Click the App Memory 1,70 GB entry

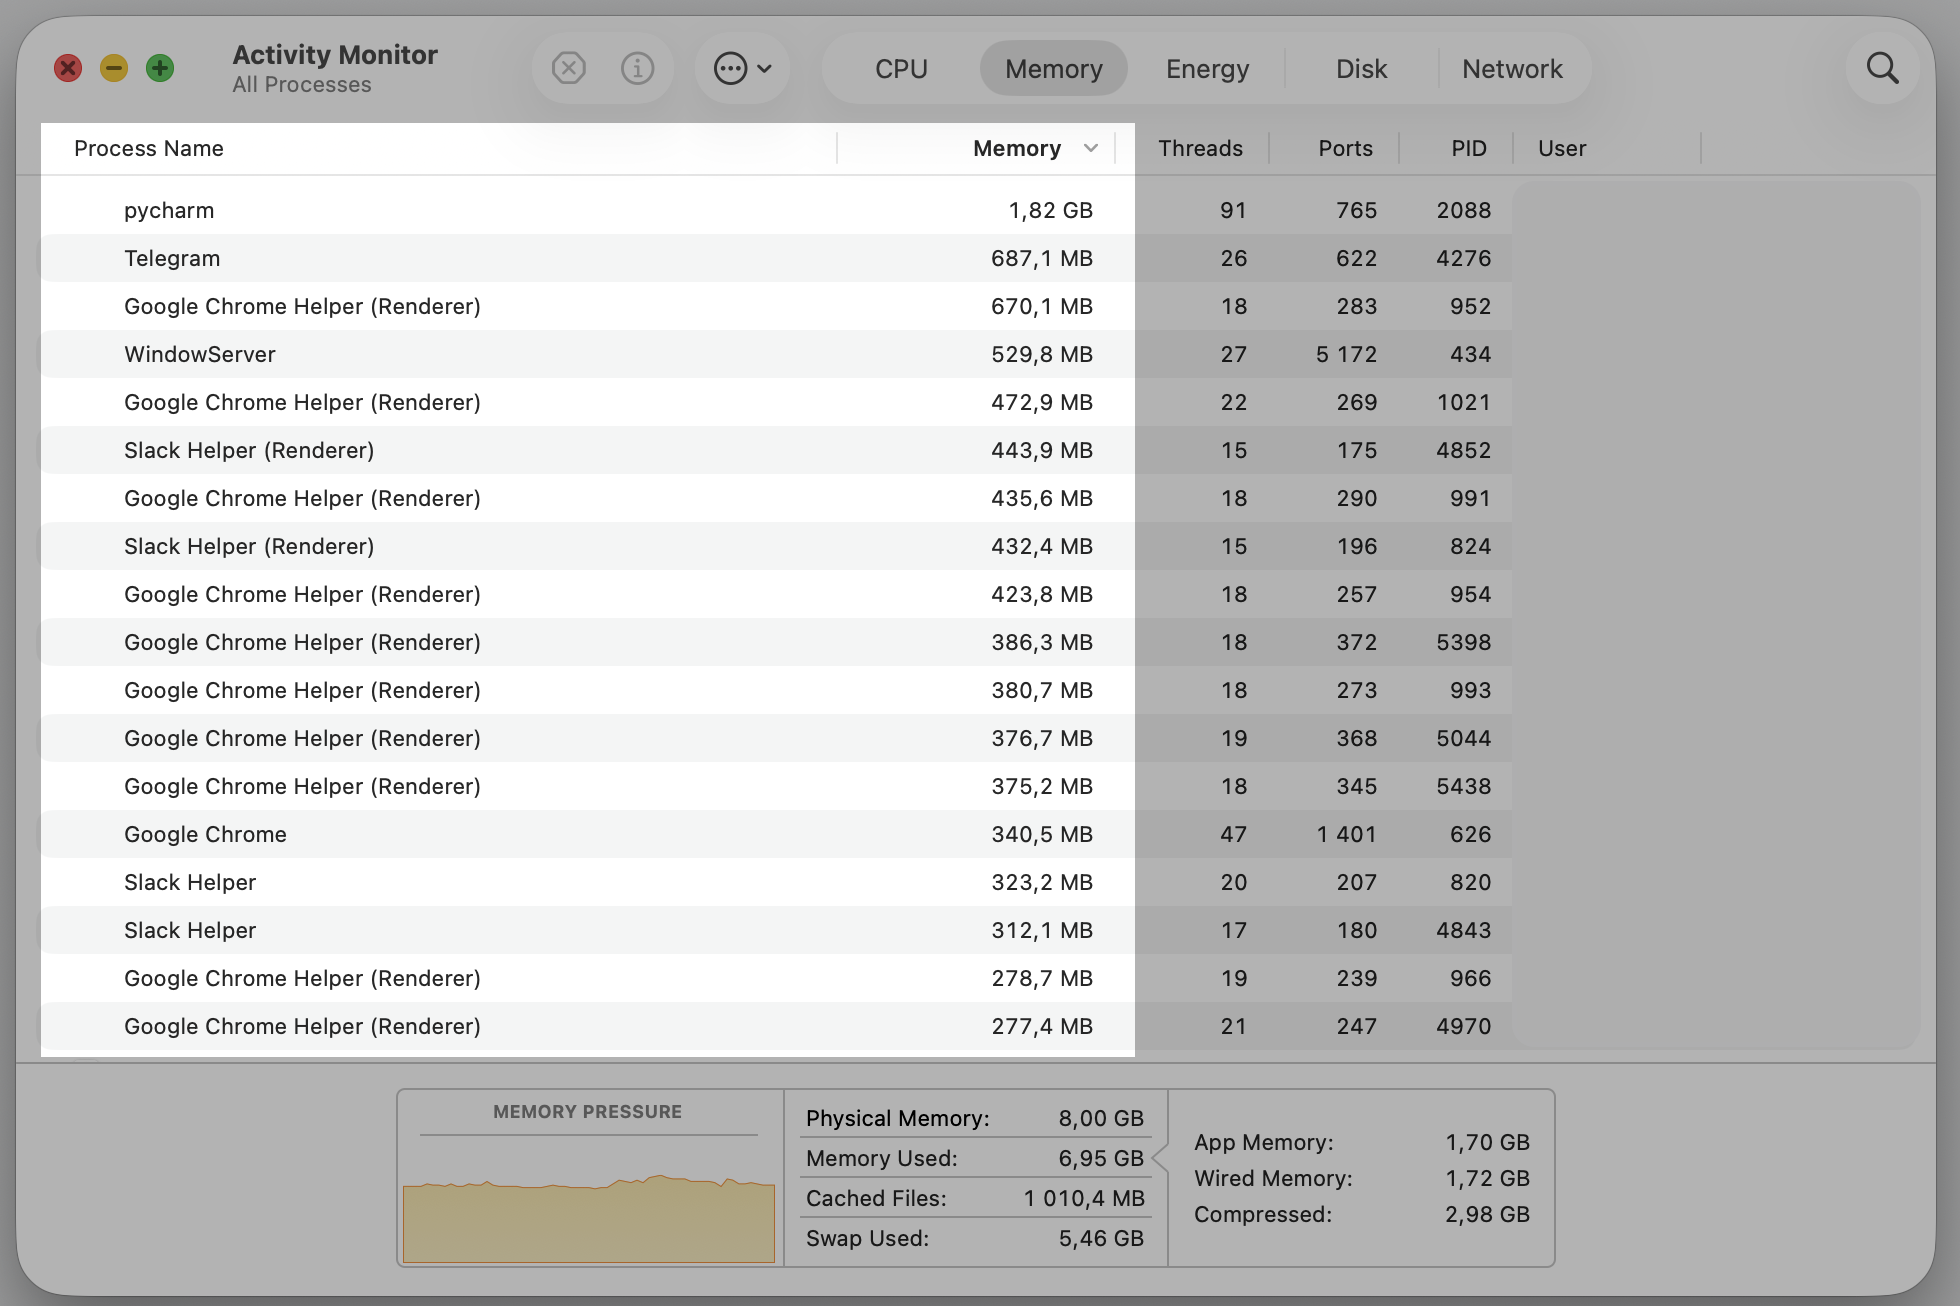[x=1362, y=1142]
